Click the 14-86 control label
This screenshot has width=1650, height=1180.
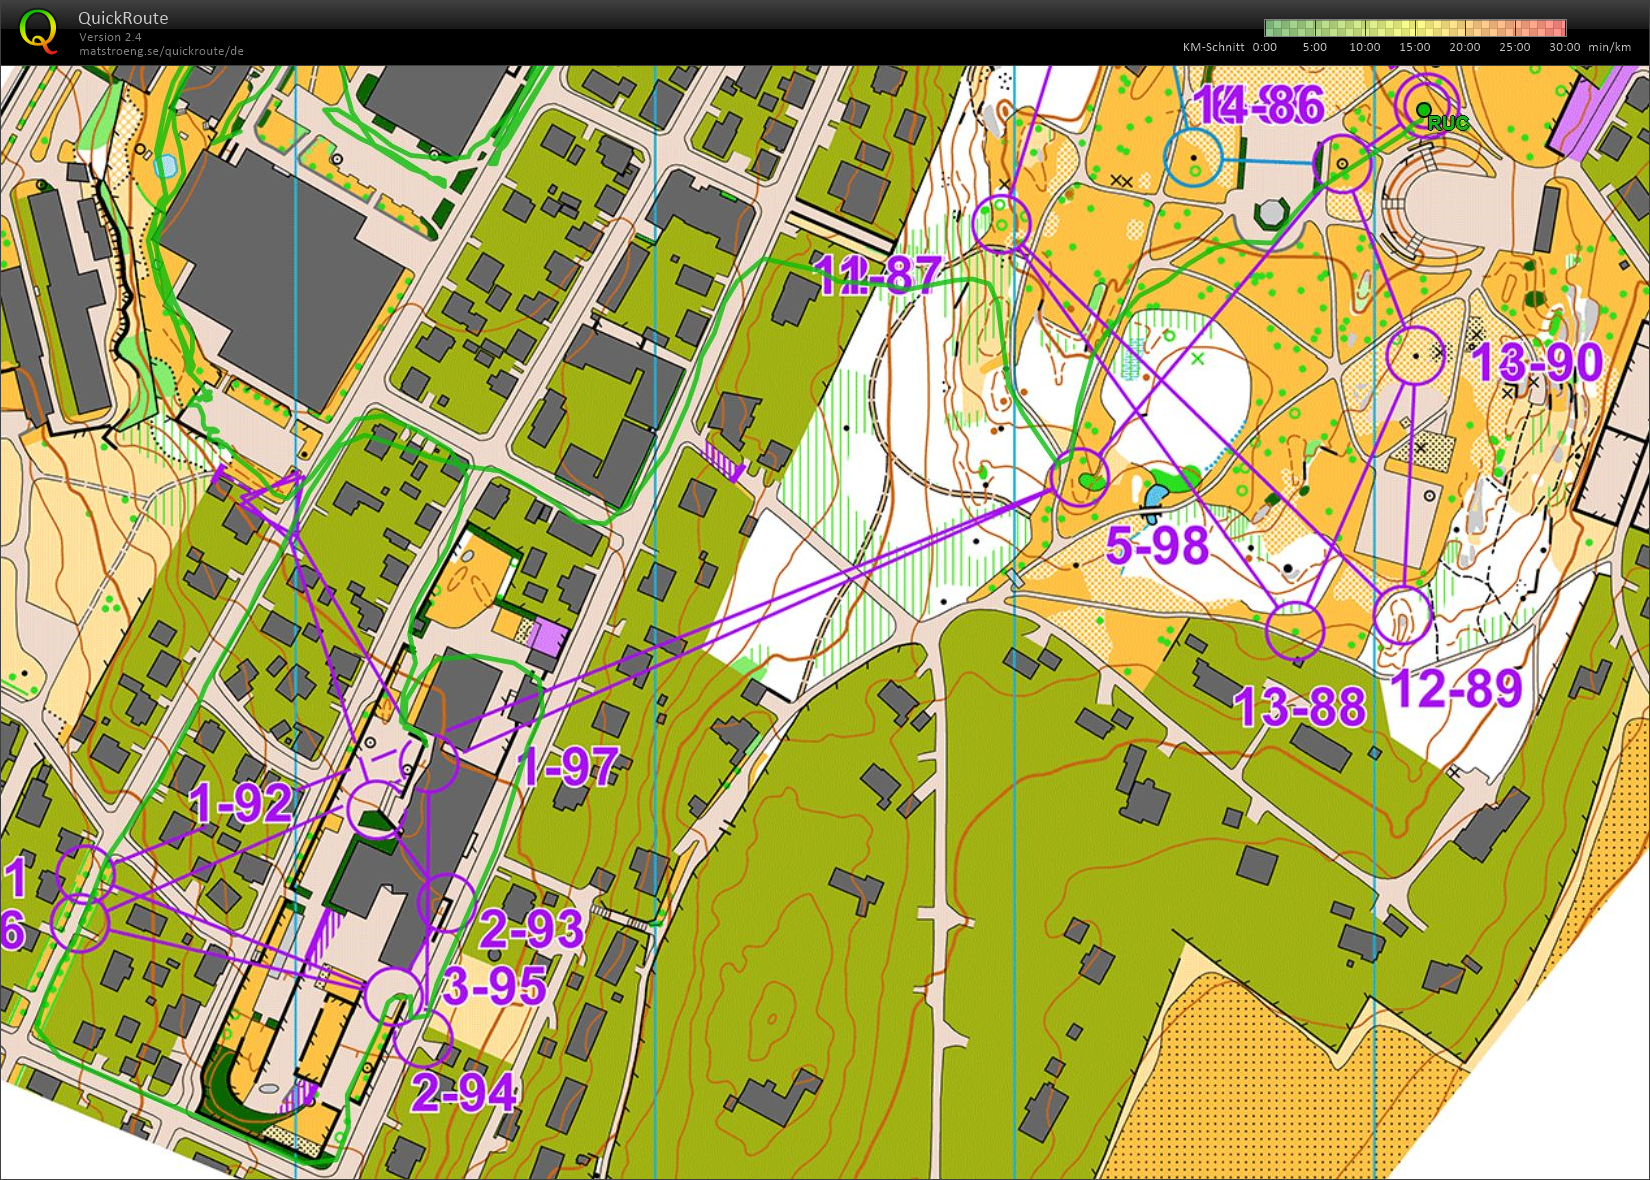(1259, 105)
